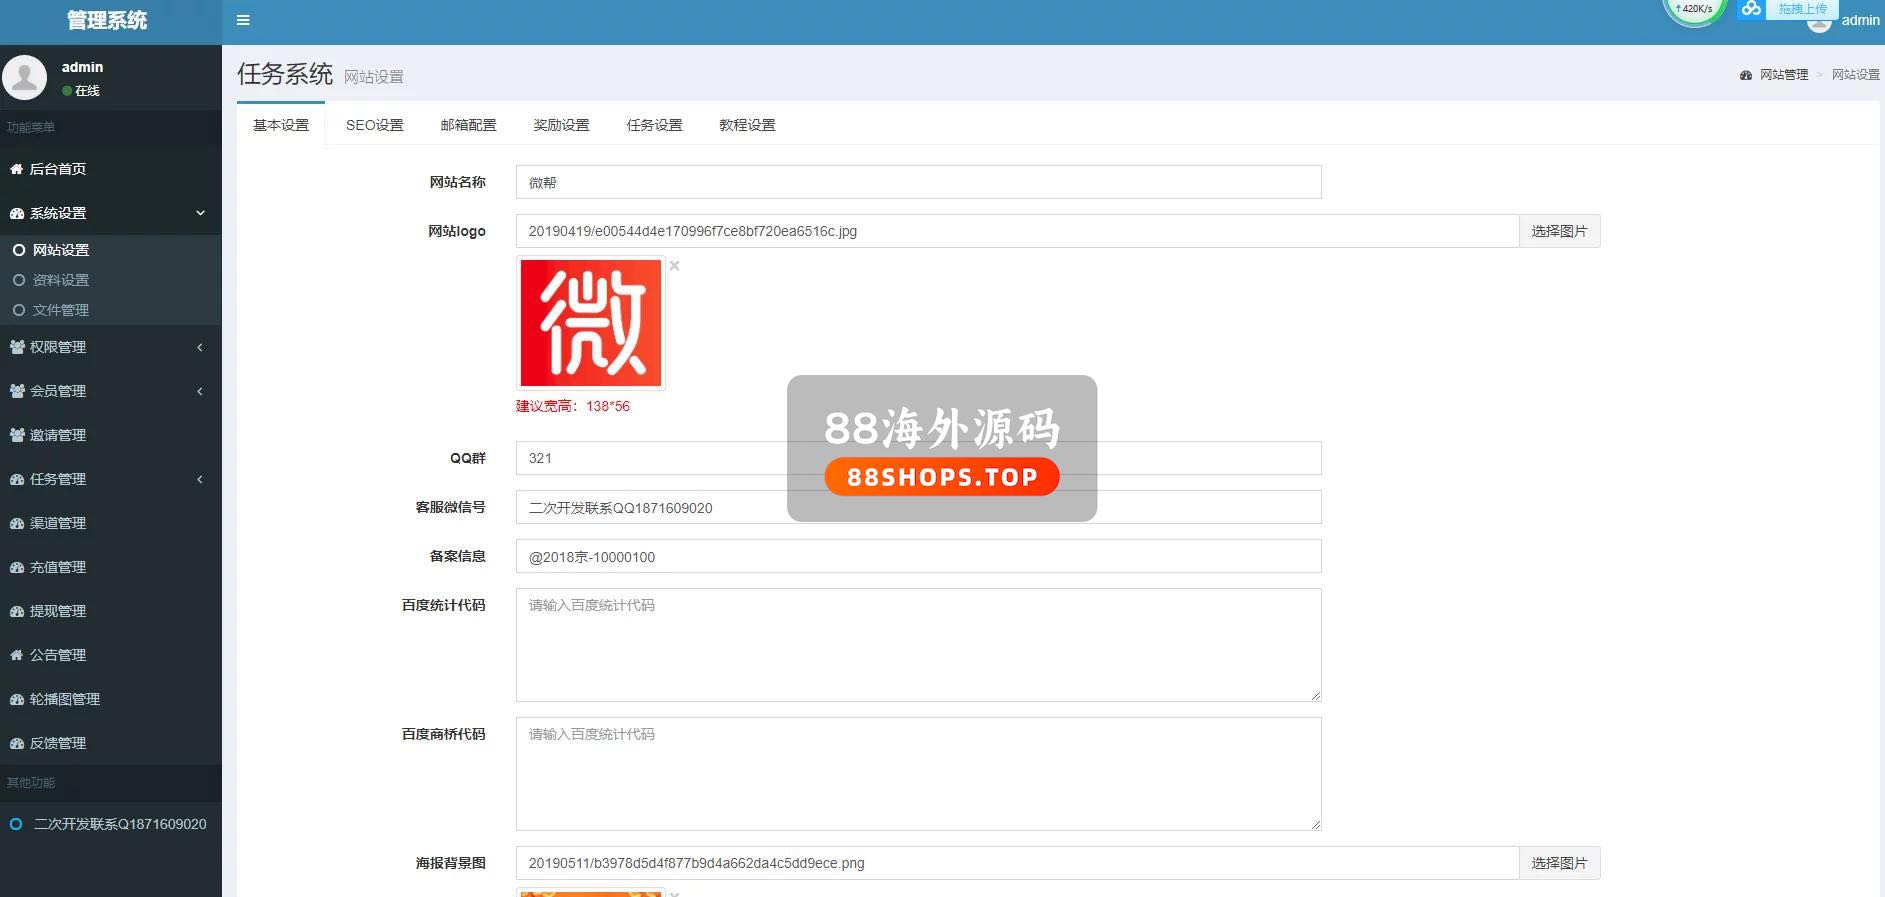This screenshot has height=897, width=1885.
Task: Expand the 权限管理 chevron
Action: coord(200,347)
